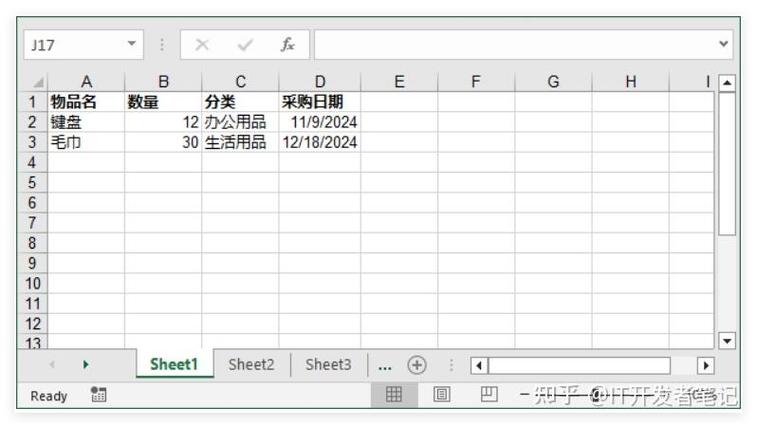Select column A header

[x=86, y=82]
